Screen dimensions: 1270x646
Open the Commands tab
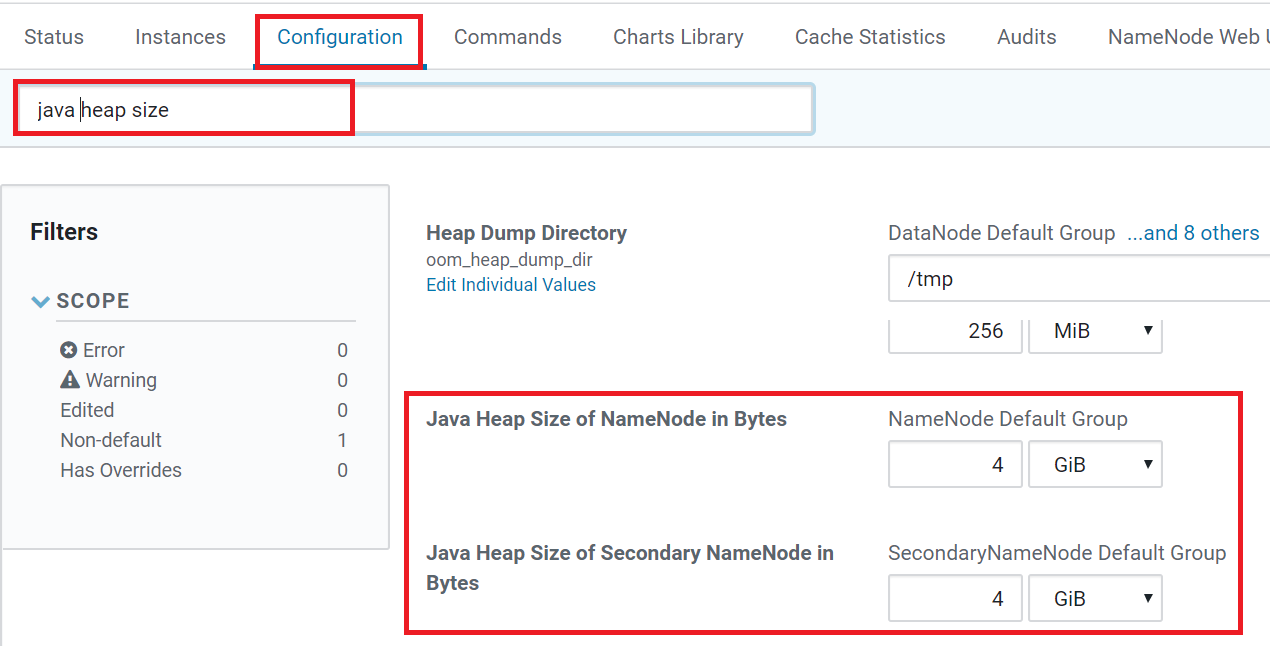(x=508, y=37)
